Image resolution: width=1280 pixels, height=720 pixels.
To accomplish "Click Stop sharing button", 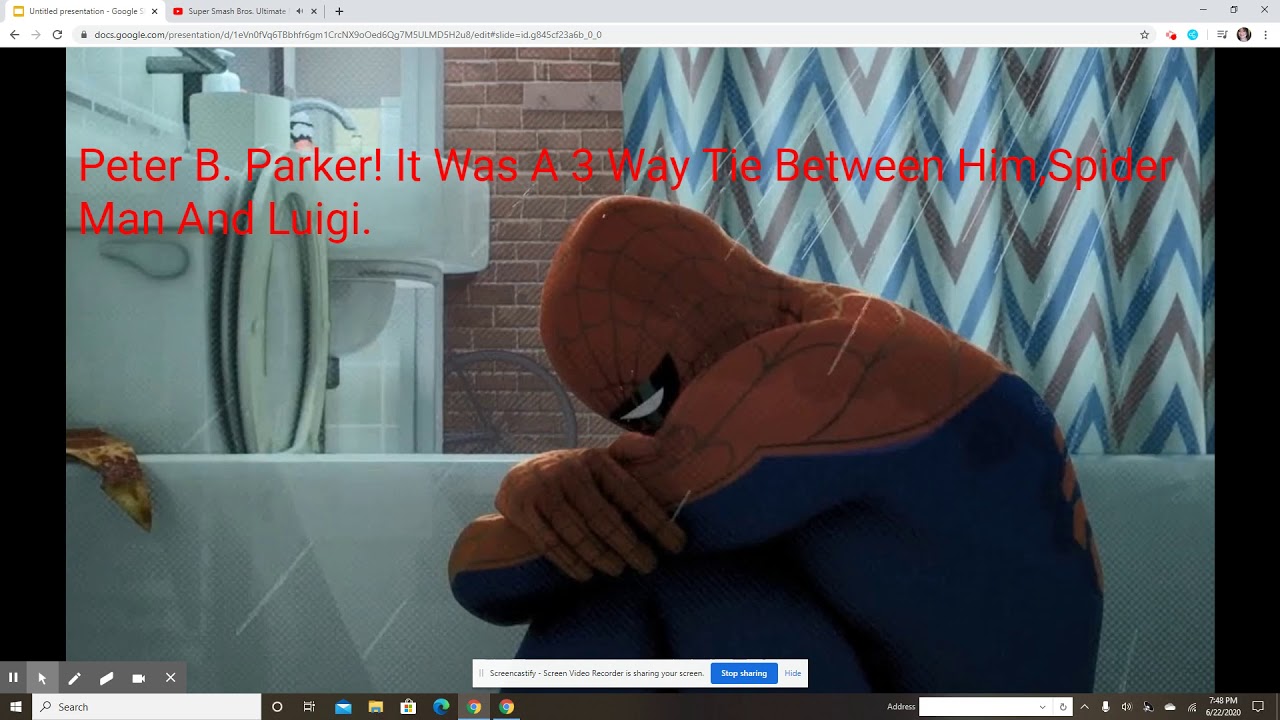I will pos(744,673).
